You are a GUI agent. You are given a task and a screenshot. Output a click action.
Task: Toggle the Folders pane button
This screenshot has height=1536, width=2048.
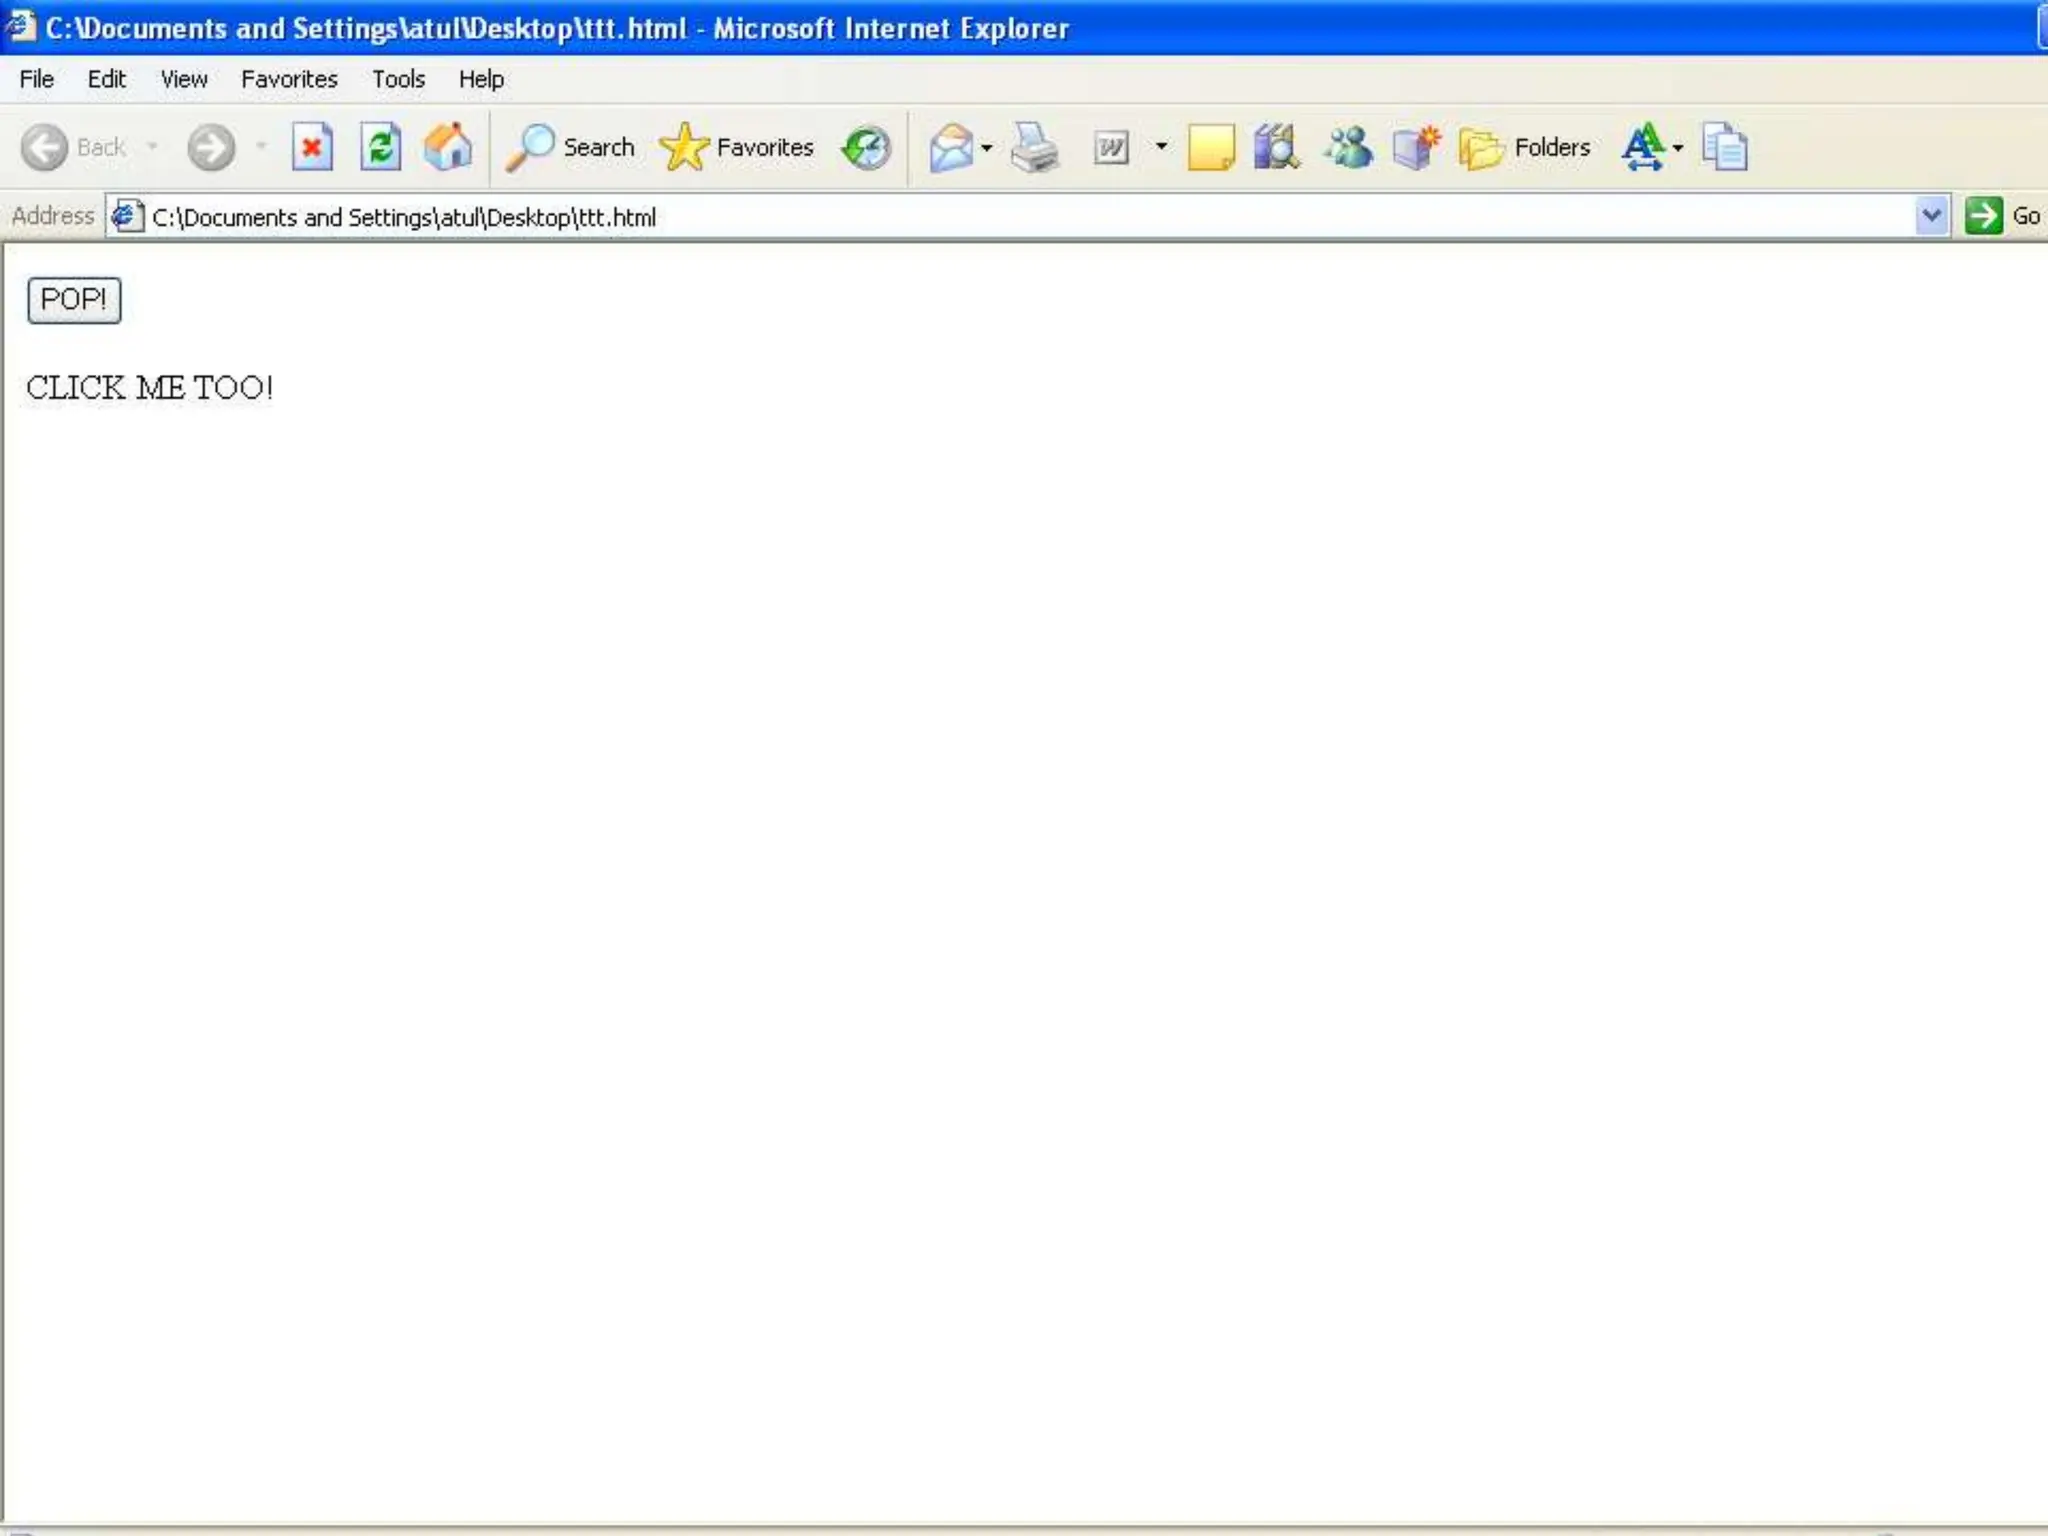[1525, 148]
